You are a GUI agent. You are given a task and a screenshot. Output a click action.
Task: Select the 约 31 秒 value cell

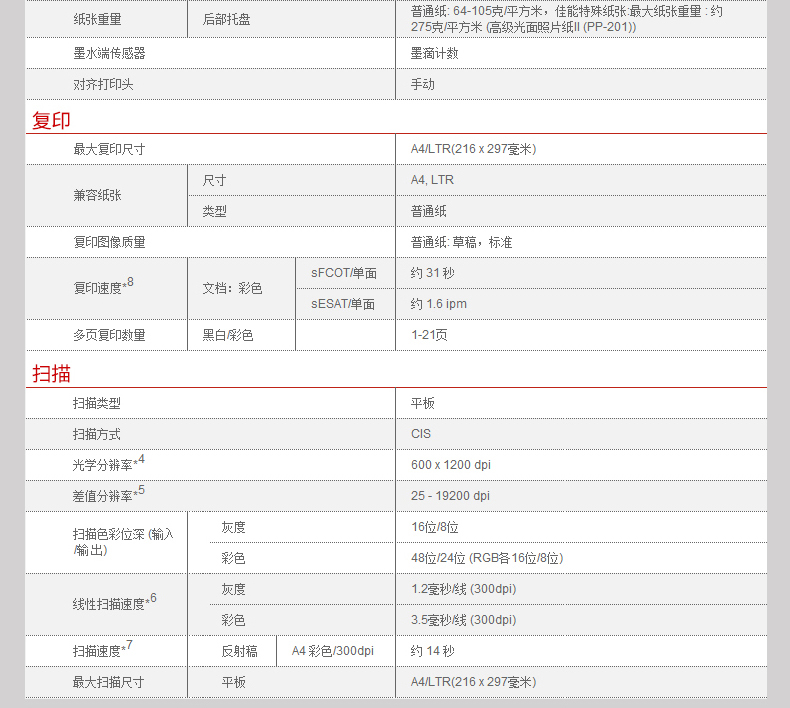(x=432, y=273)
